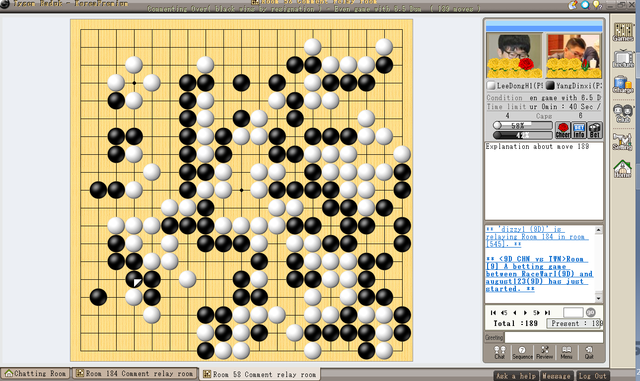Step forward one move
The image size is (640, 381).
[525, 313]
